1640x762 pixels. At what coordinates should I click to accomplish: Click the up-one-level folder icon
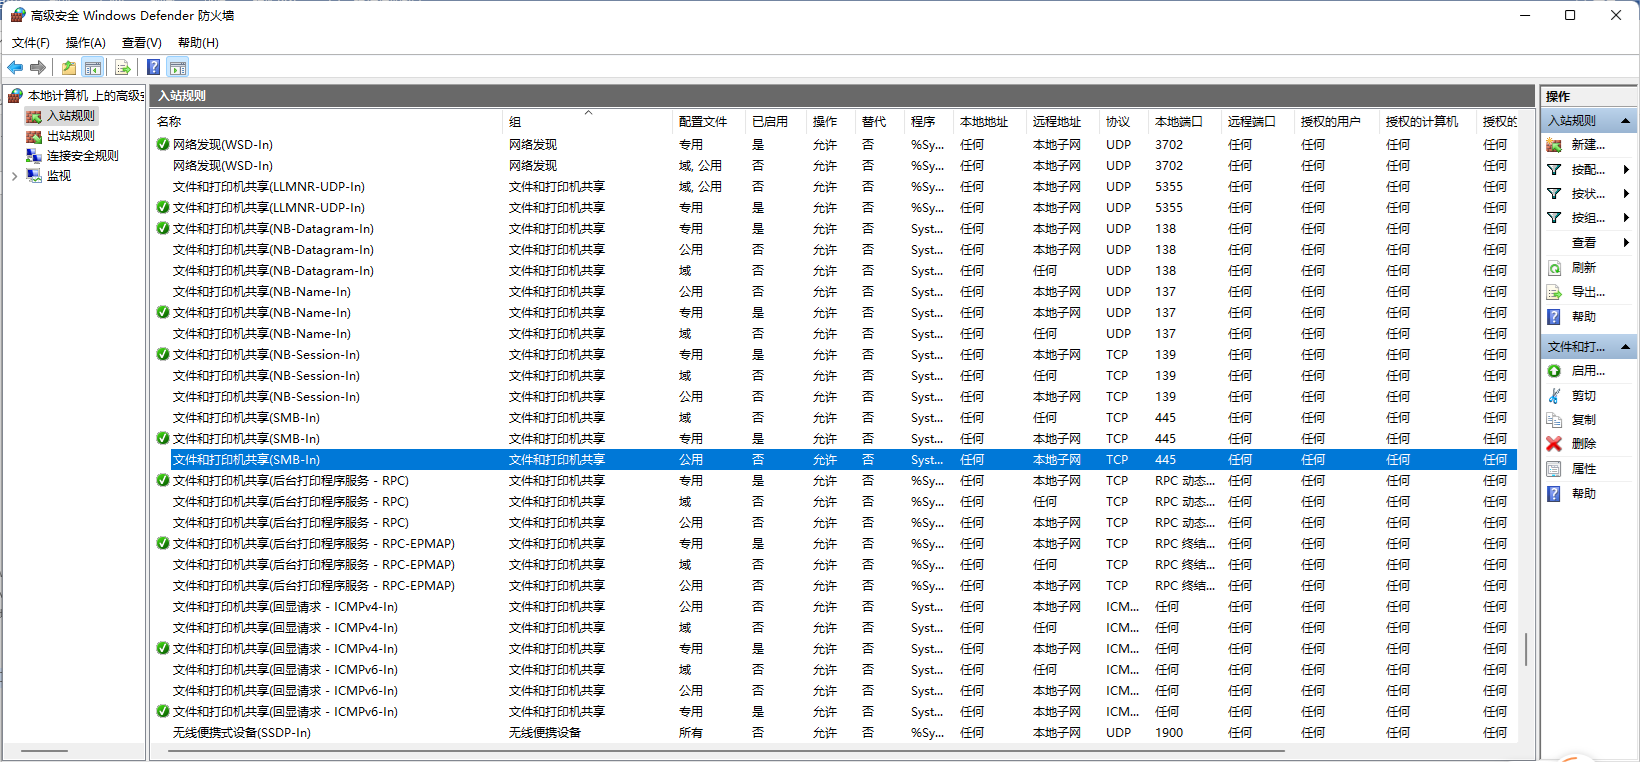pos(68,67)
